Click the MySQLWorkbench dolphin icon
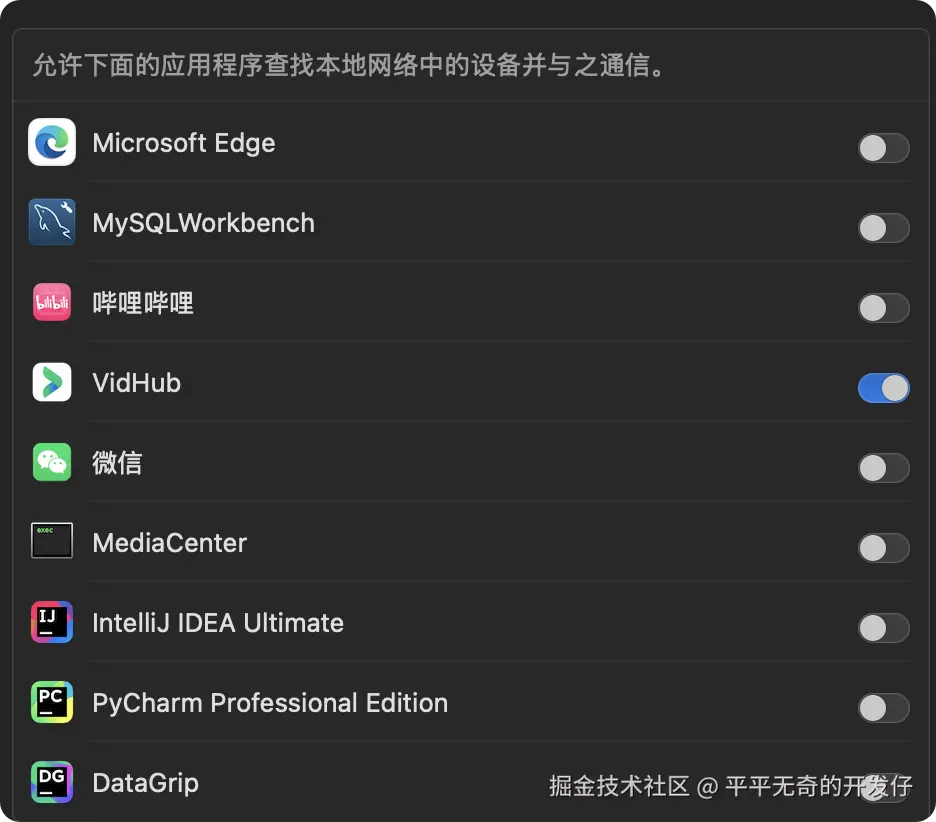 [x=52, y=223]
